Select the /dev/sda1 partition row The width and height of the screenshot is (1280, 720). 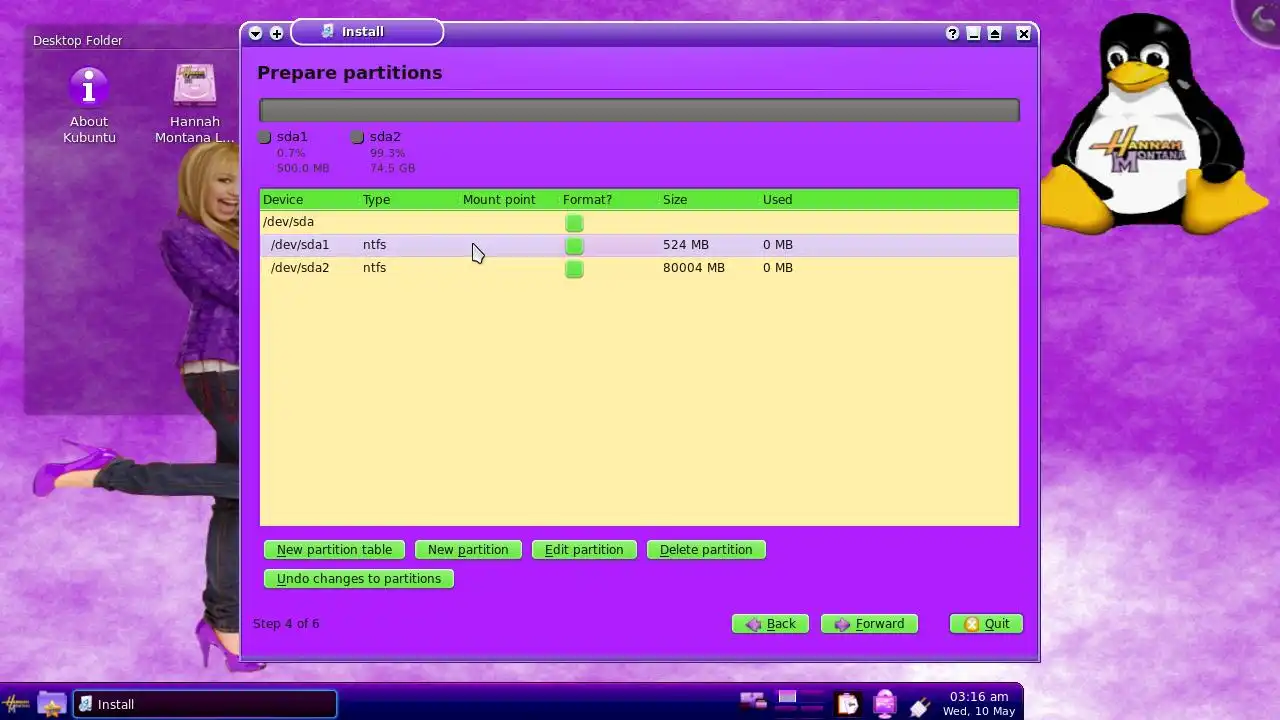[x=639, y=245]
